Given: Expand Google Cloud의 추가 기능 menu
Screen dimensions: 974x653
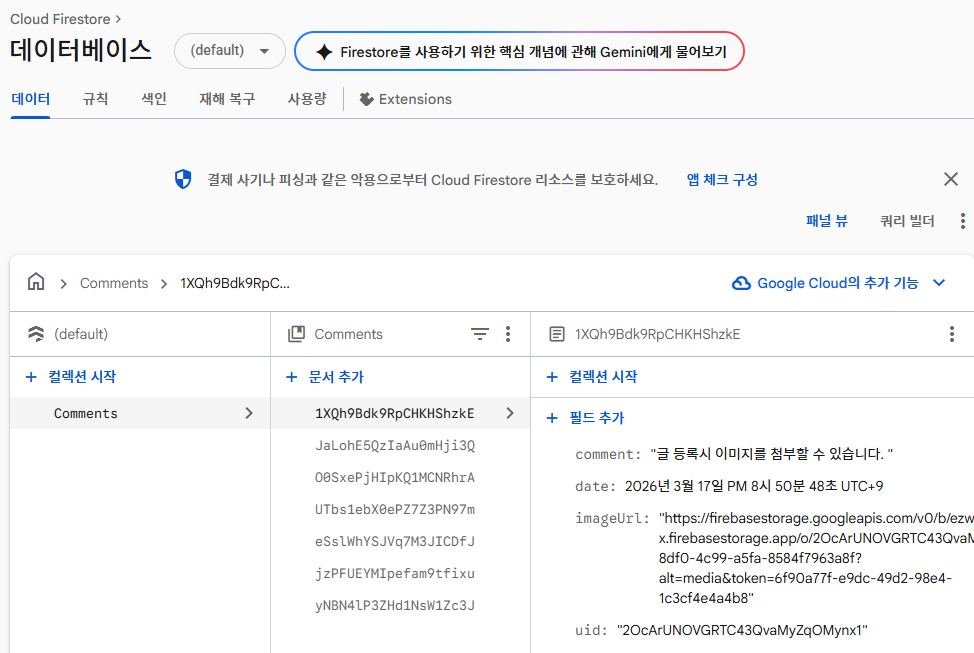Looking at the screenshot, I should tap(839, 283).
